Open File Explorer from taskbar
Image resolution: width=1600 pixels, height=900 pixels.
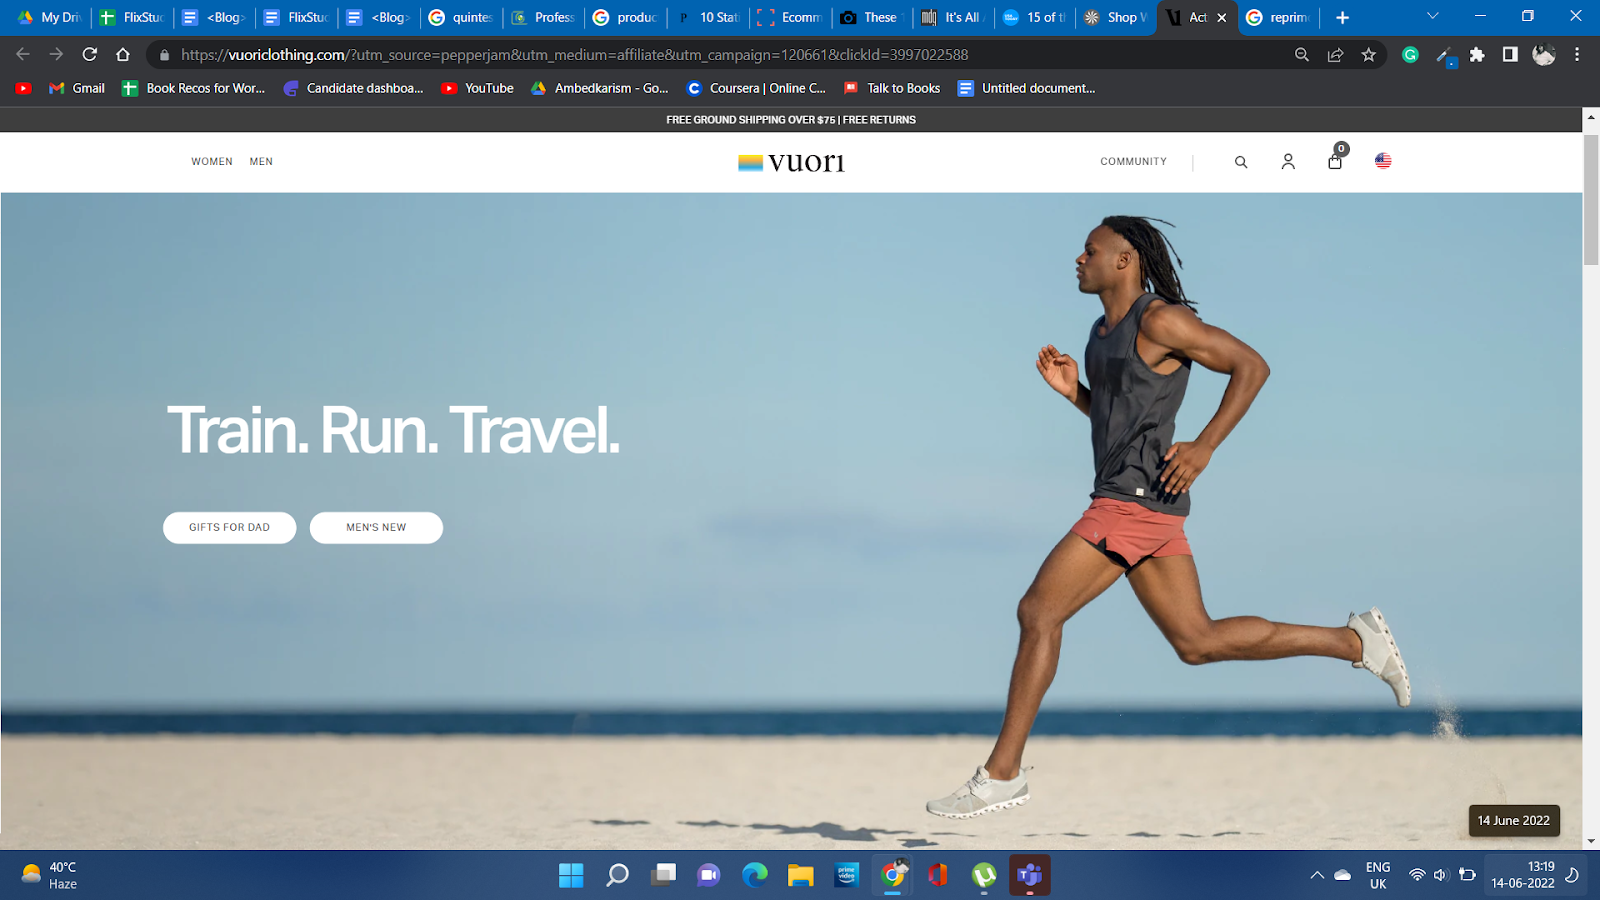pos(801,875)
